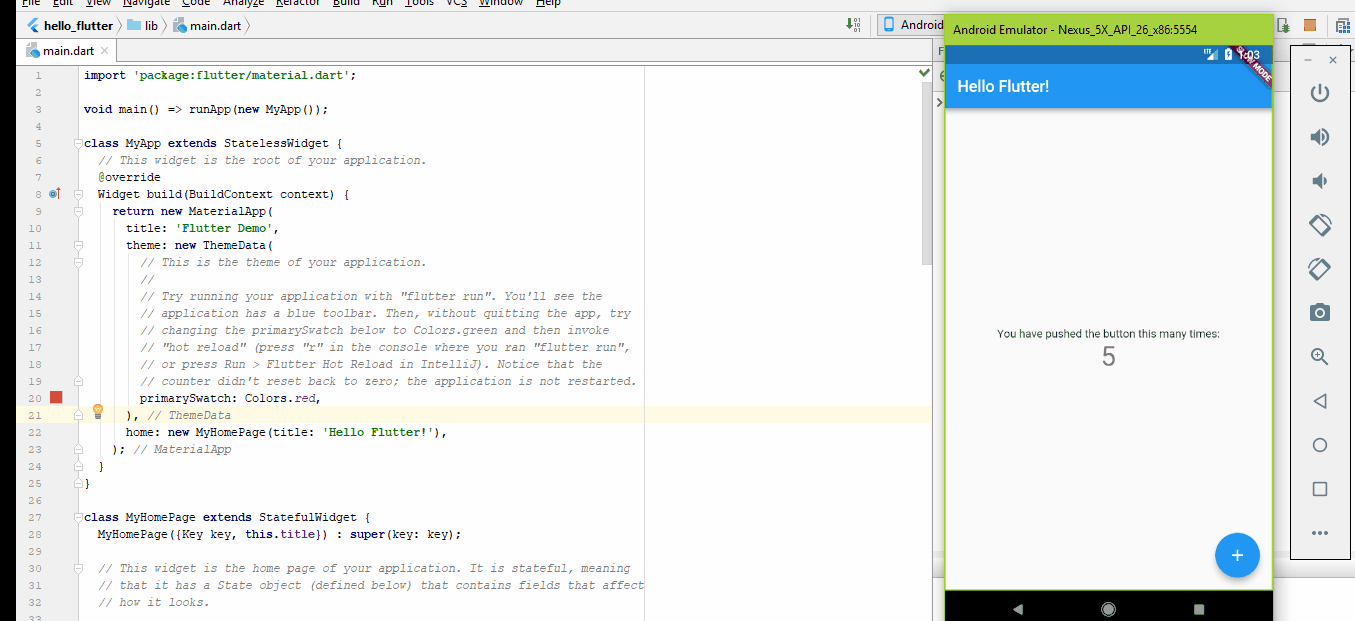Collapse the MyApp class fold on line 5
1355x621 pixels.
point(78,143)
